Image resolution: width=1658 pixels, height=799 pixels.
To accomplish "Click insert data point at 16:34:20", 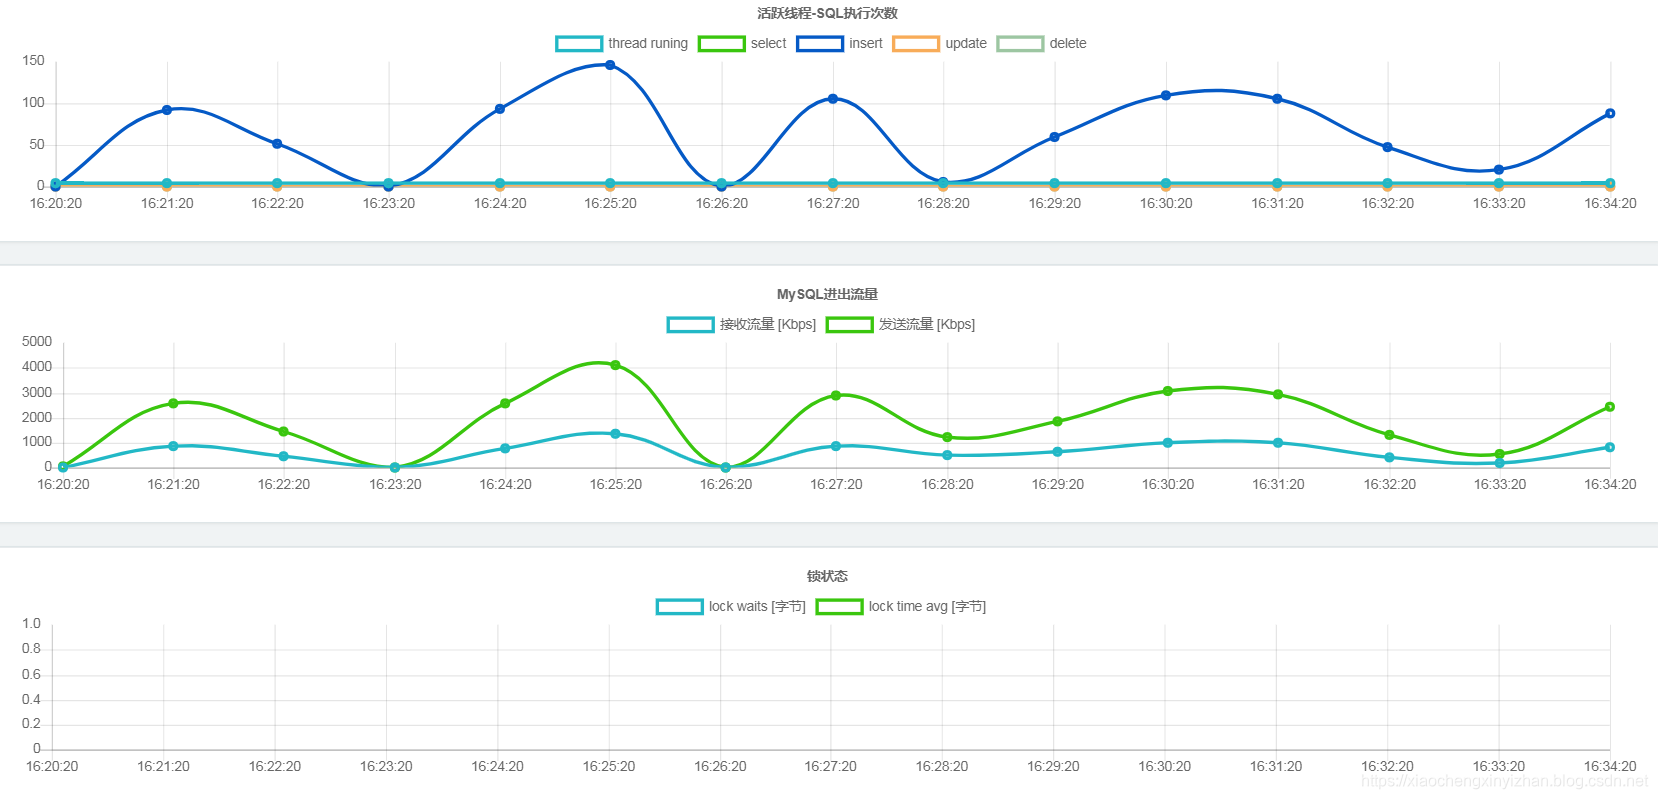I will point(1610,113).
